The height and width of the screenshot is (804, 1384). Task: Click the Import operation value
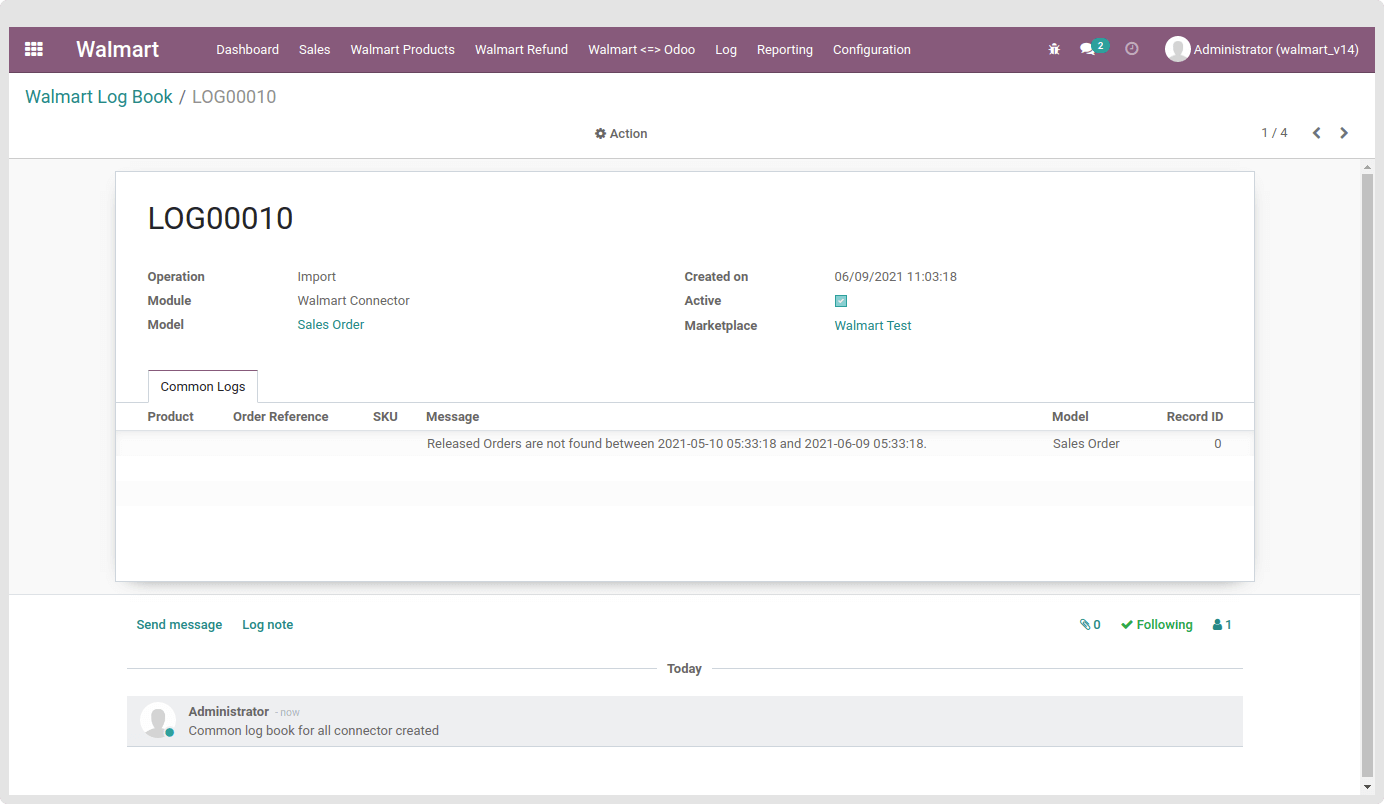coord(317,277)
